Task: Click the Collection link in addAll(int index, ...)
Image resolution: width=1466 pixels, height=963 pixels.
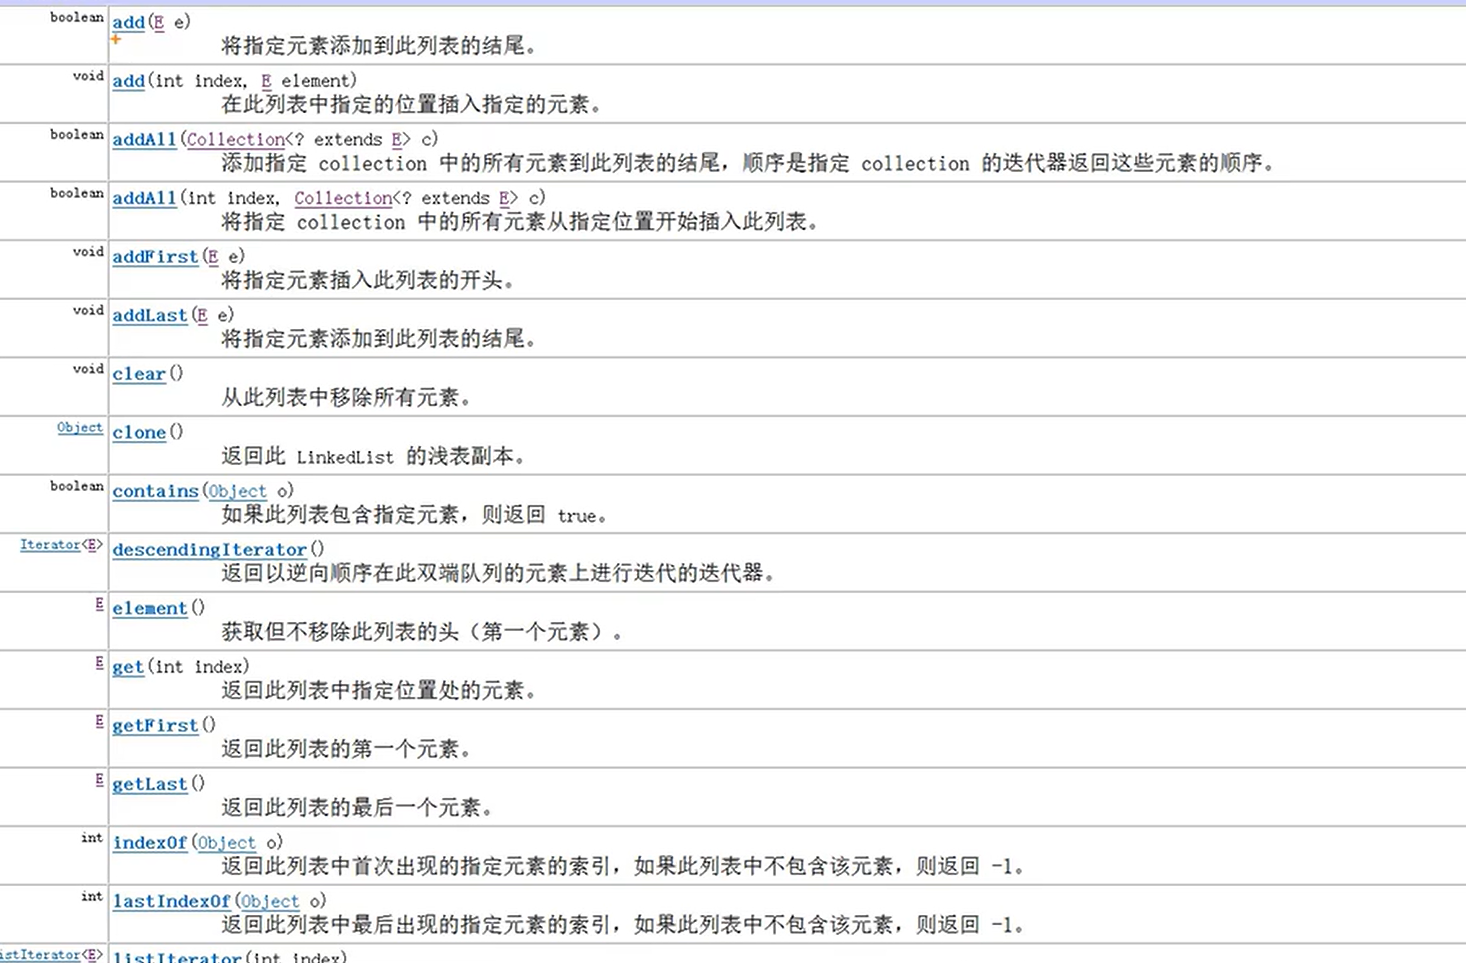Action: [344, 198]
